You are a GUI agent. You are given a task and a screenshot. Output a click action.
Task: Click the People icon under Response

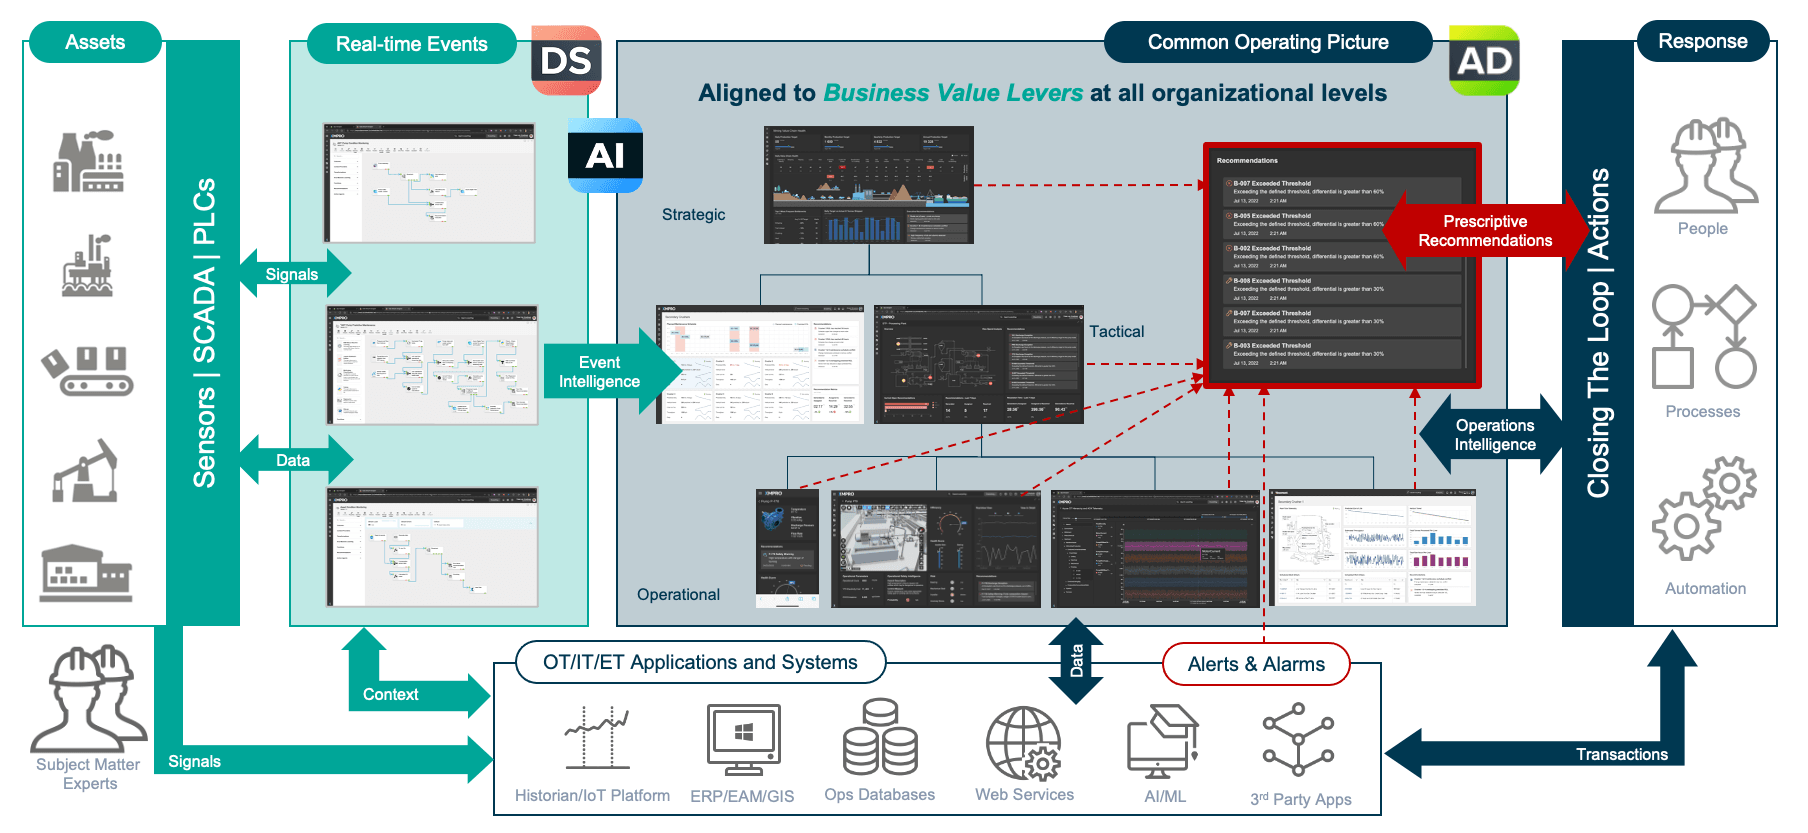[1704, 165]
